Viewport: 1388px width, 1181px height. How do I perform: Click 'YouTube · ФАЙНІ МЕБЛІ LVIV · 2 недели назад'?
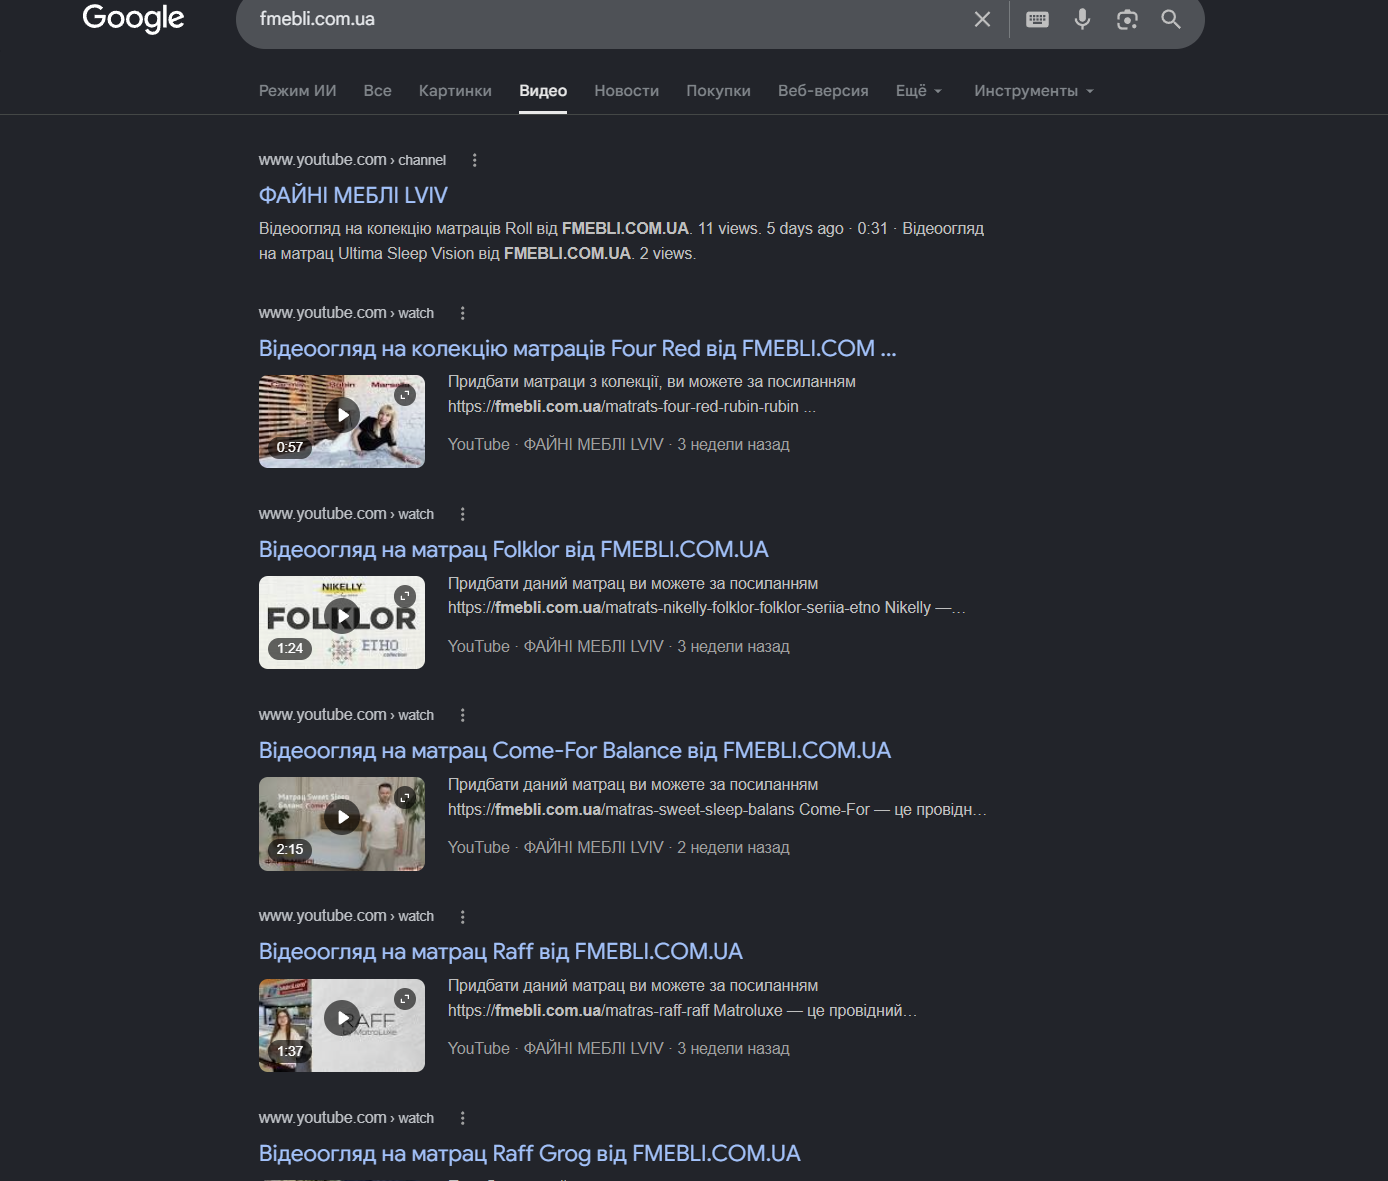pyautogui.click(x=619, y=847)
